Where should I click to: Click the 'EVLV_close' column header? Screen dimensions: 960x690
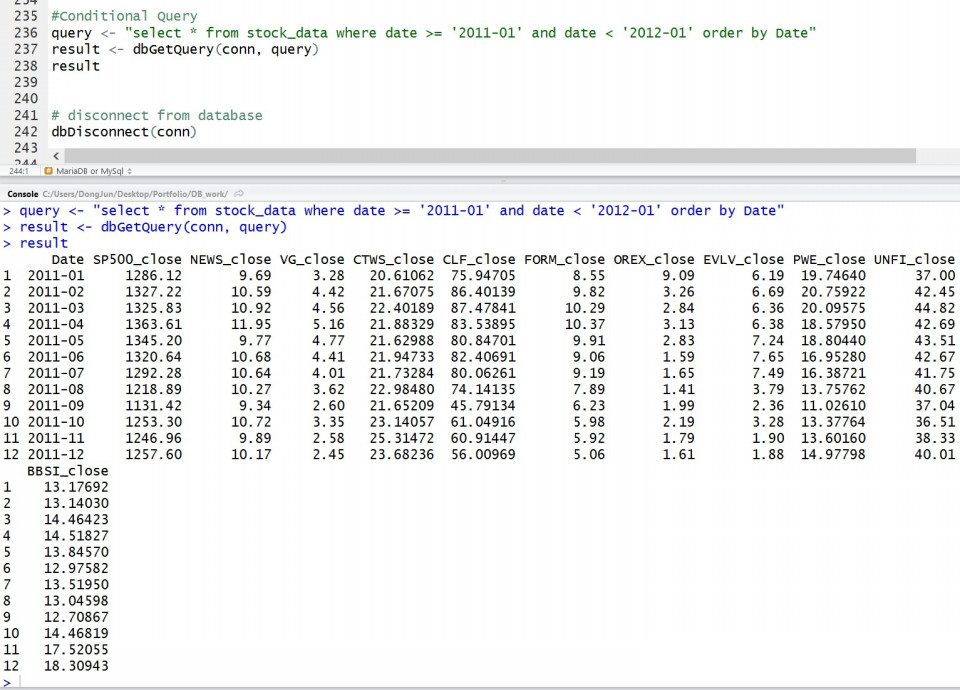tap(743, 260)
